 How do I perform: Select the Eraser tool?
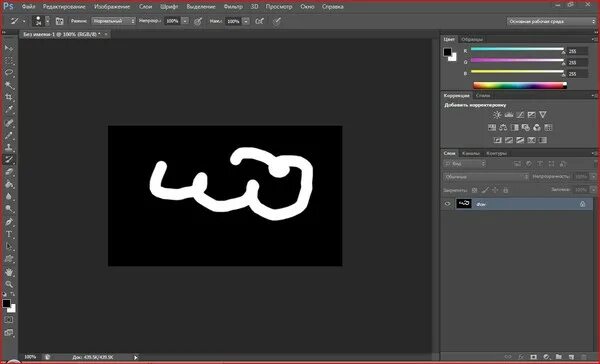8,172
